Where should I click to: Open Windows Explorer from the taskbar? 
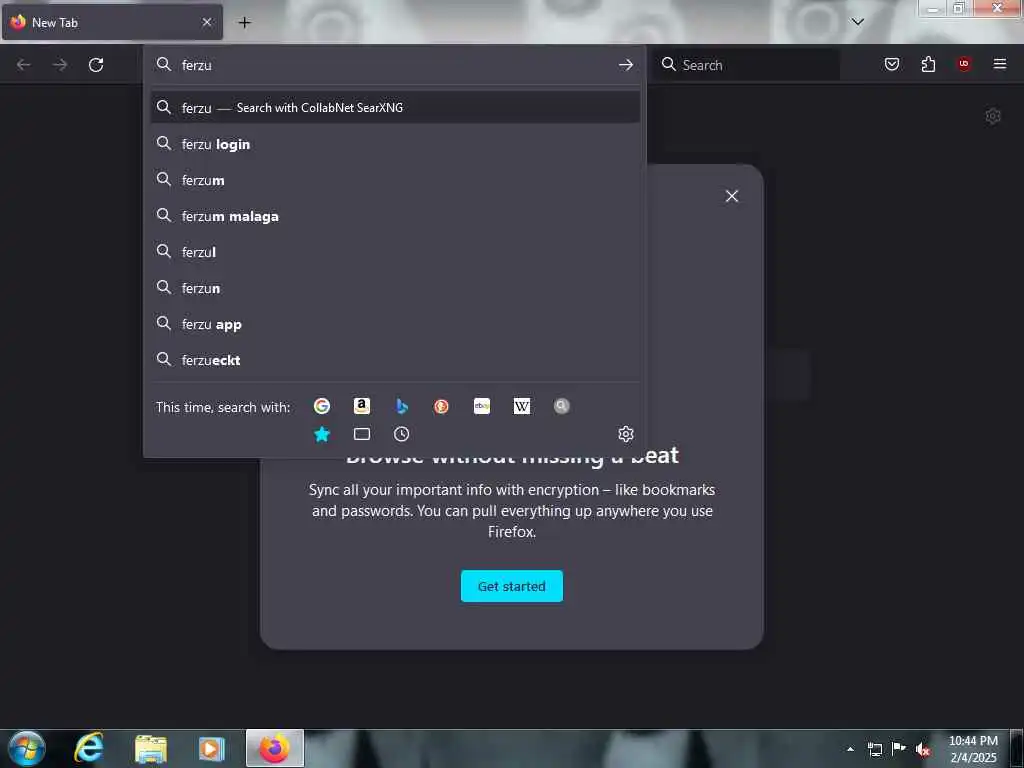tap(151, 748)
